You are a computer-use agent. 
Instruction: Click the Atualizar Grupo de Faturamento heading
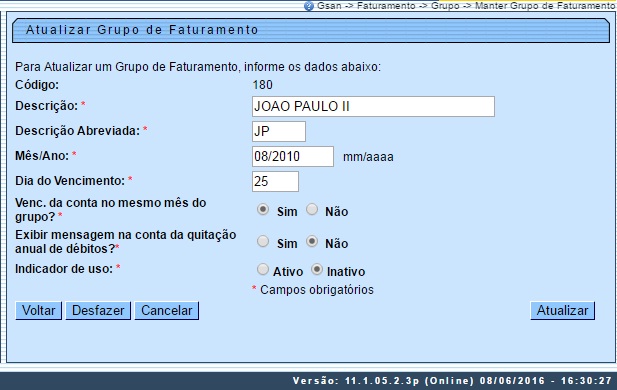(142, 30)
